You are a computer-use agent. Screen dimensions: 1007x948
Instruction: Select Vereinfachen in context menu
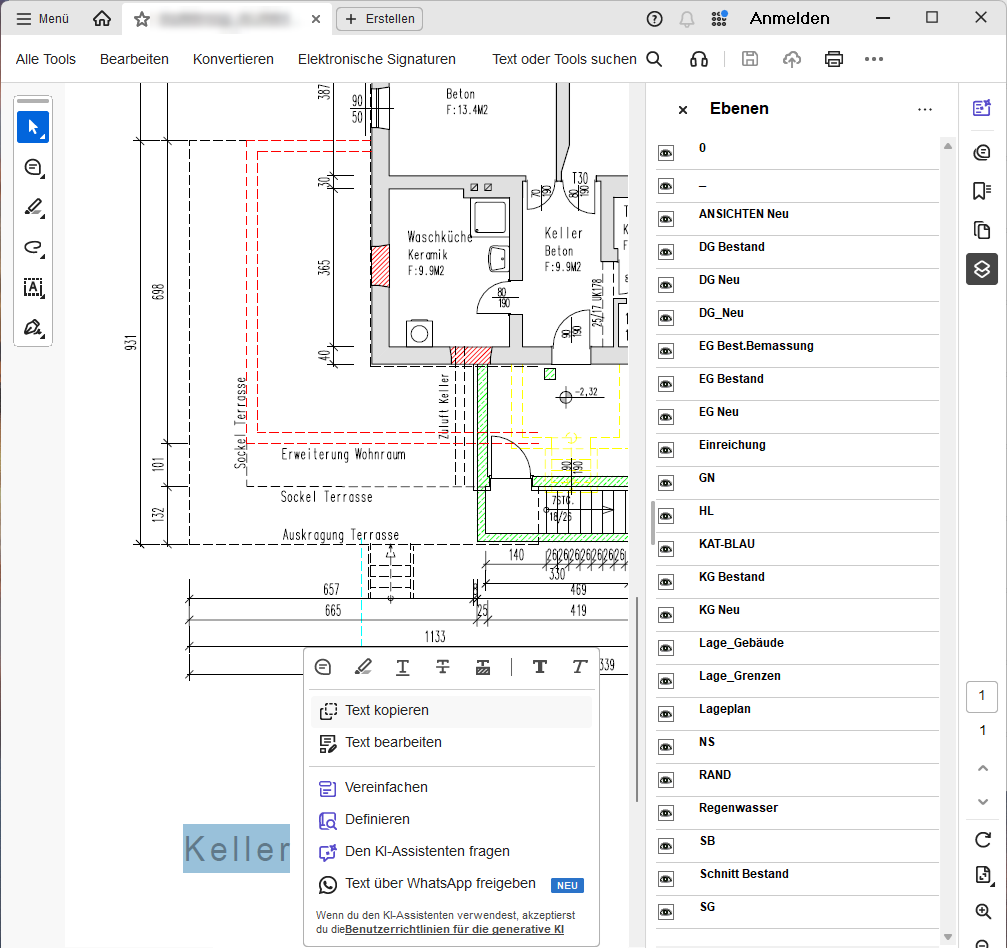click(x=451, y=787)
